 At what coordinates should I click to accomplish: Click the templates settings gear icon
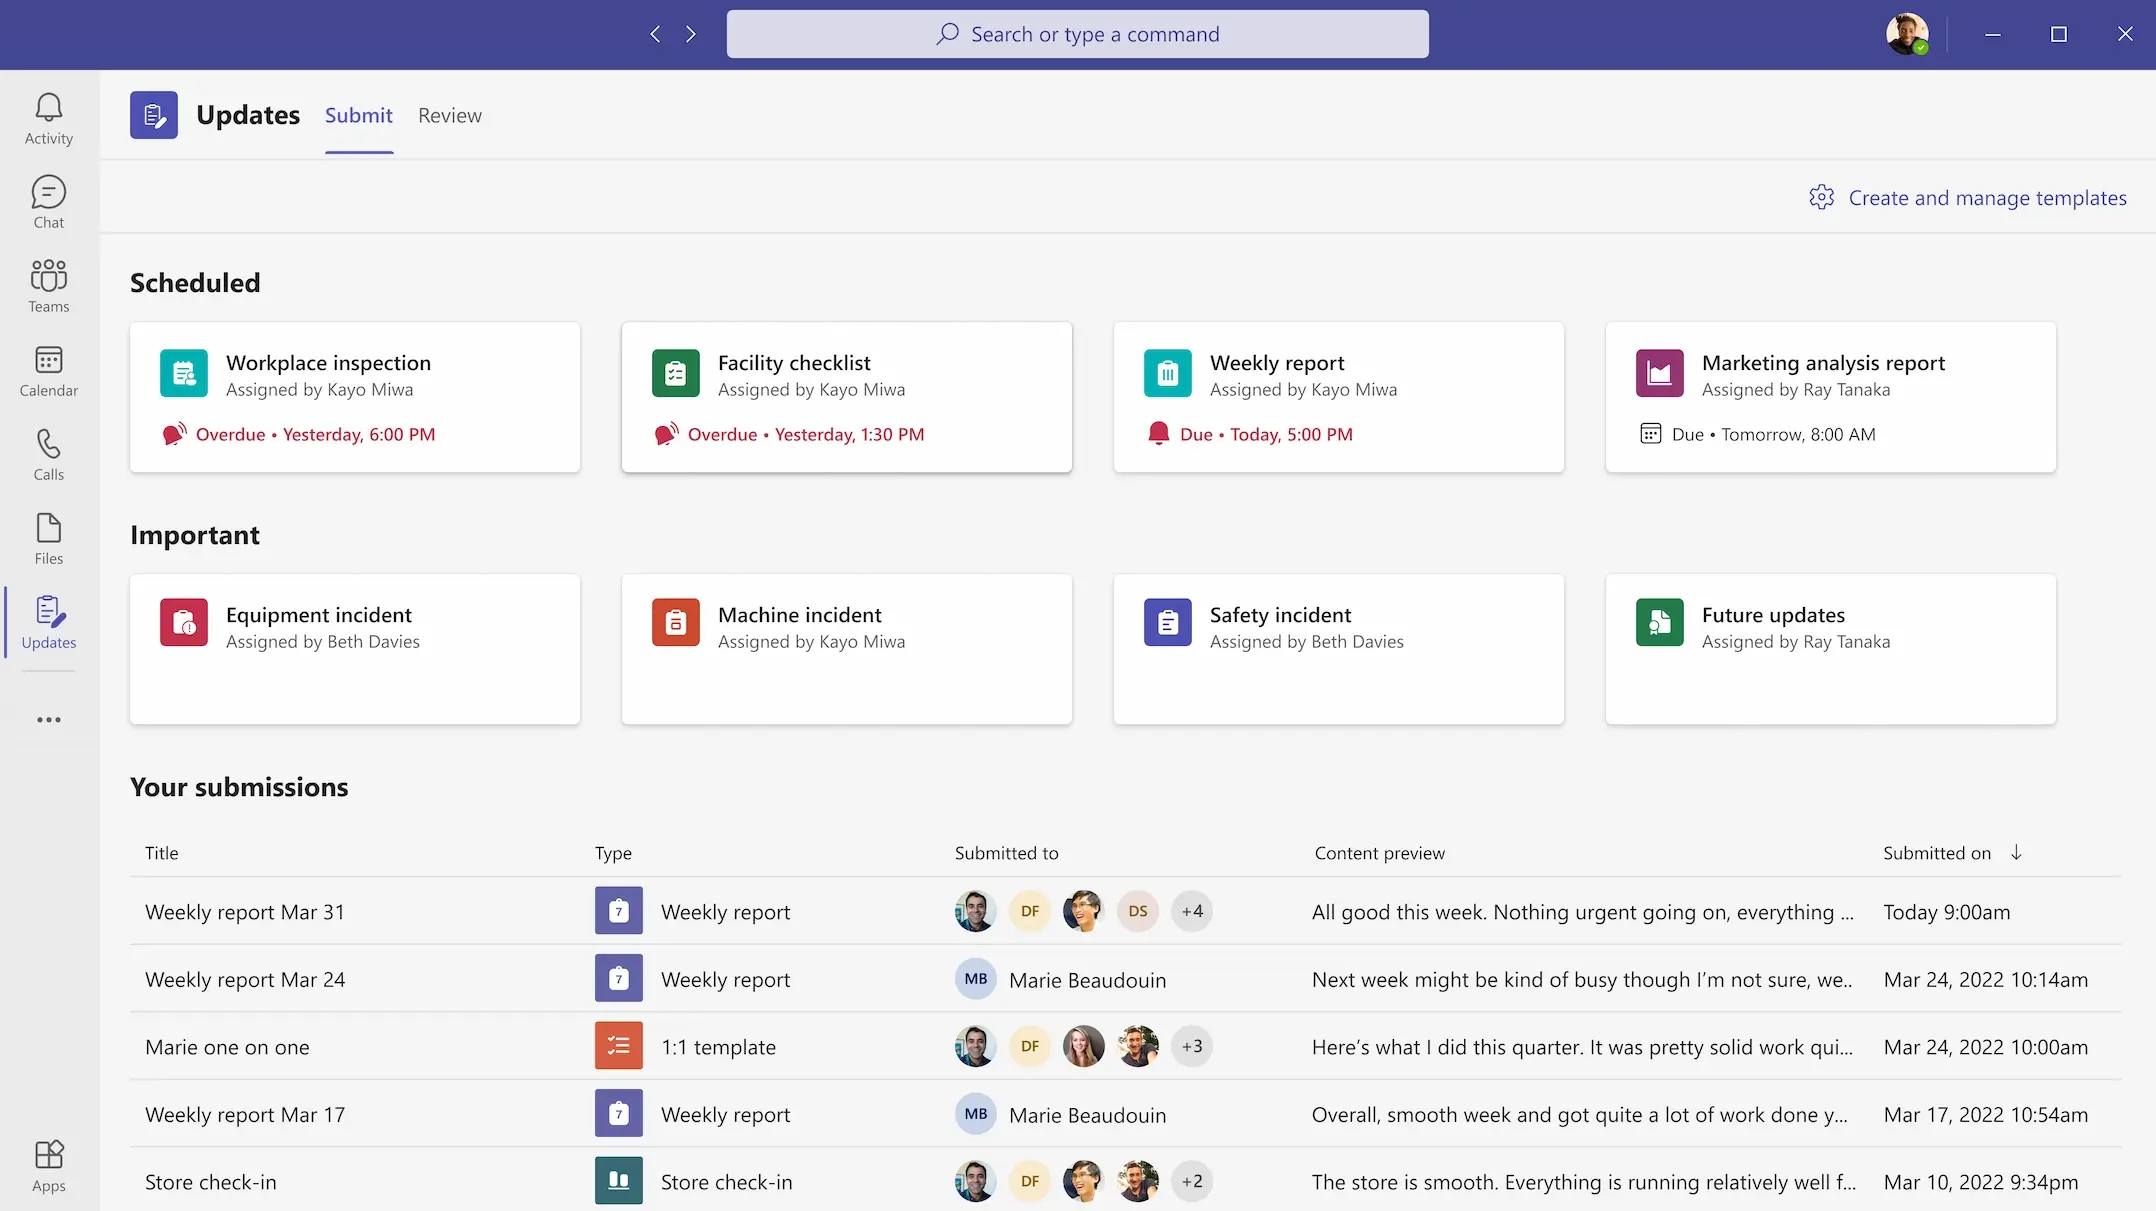click(x=1821, y=197)
